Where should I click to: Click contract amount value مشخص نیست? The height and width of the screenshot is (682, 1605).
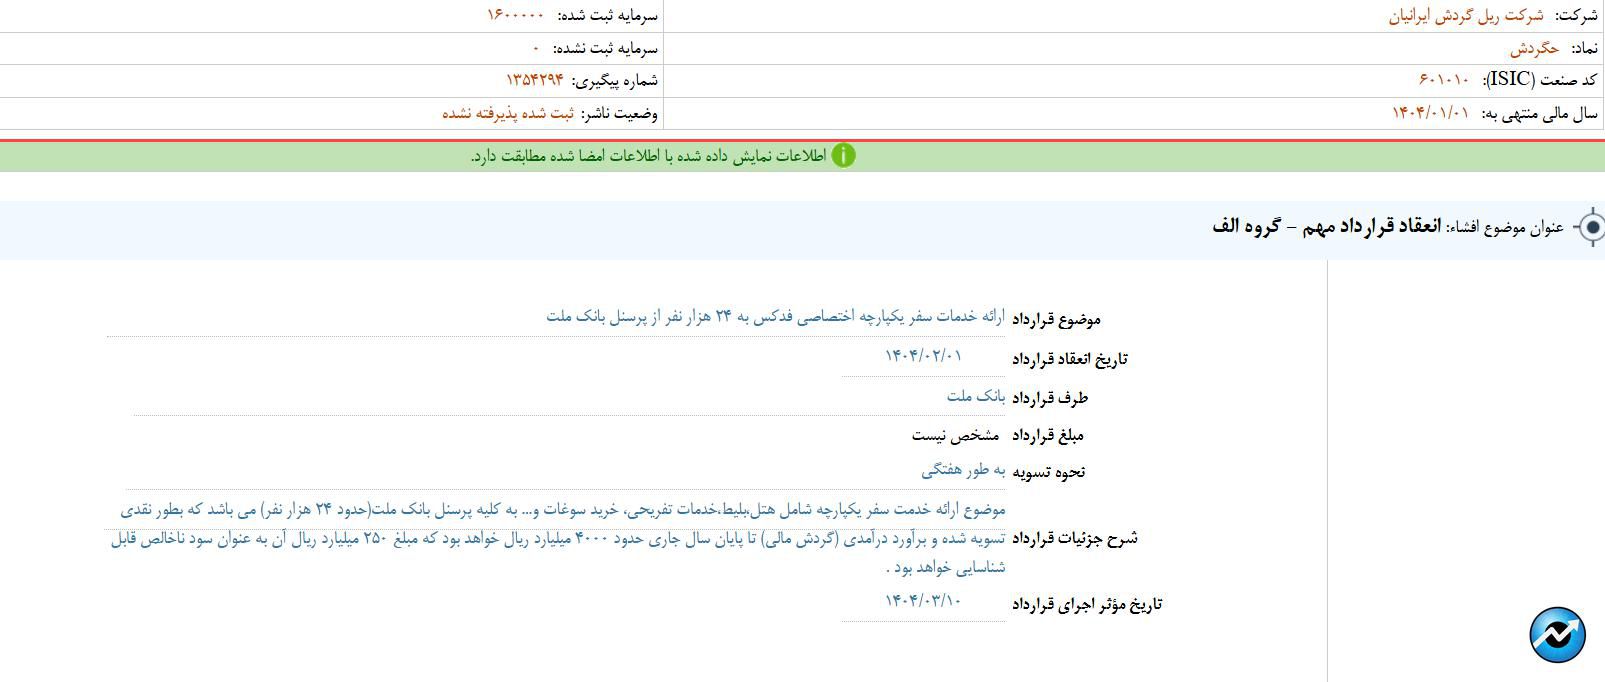click(955, 435)
